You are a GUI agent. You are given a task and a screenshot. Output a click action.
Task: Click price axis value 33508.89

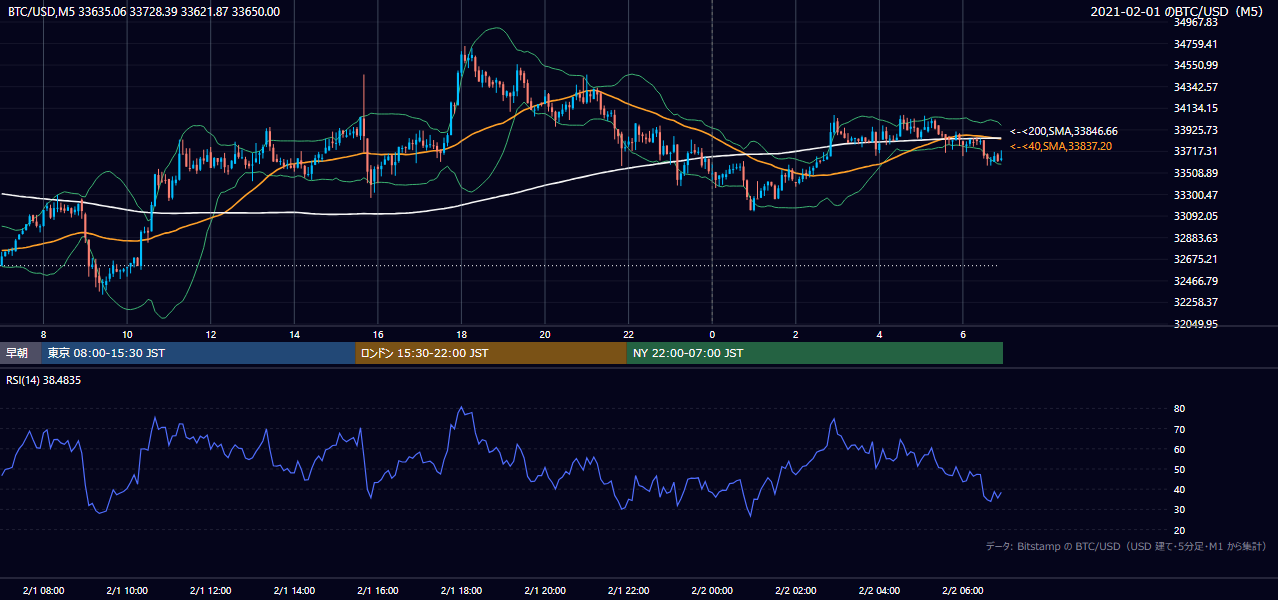[1195, 173]
